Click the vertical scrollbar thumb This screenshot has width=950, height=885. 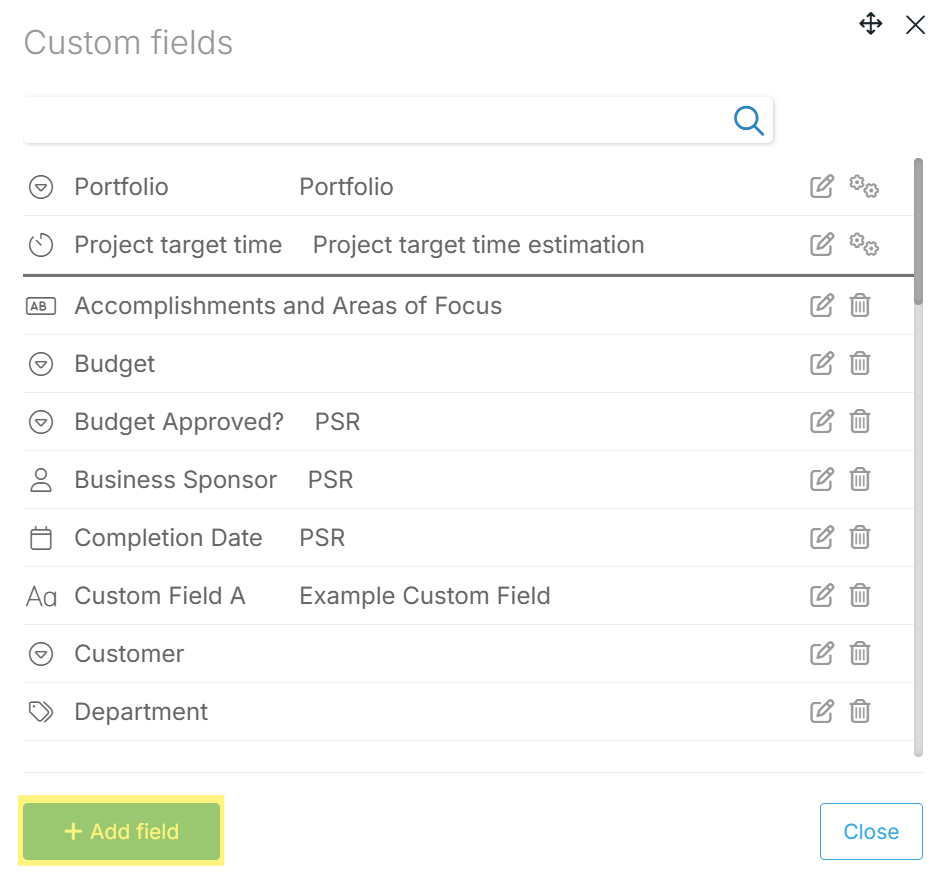pyautogui.click(x=918, y=230)
